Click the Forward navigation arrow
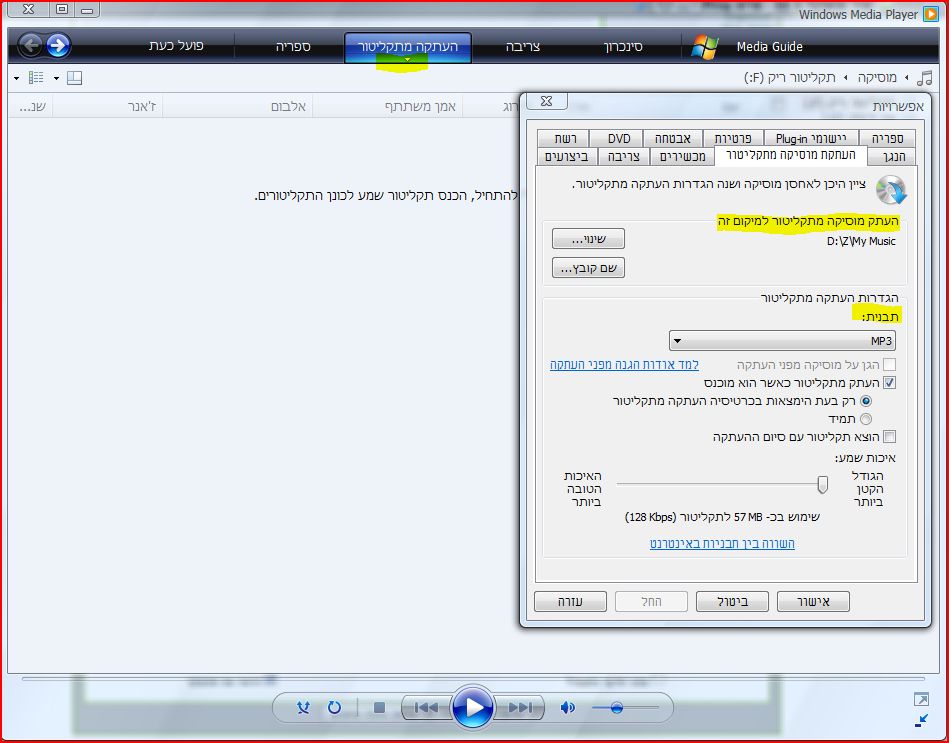The width and height of the screenshot is (949, 743). pyautogui.click(x=58, y=45)
